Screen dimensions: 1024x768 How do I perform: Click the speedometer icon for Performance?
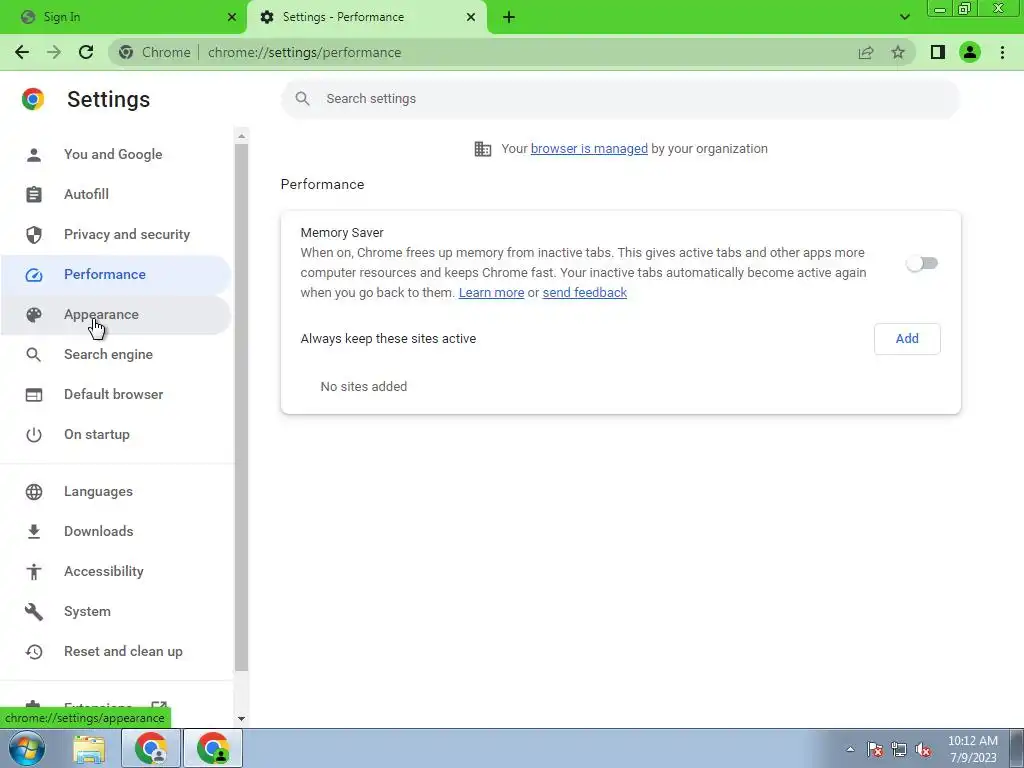click(x=34, y=275)
